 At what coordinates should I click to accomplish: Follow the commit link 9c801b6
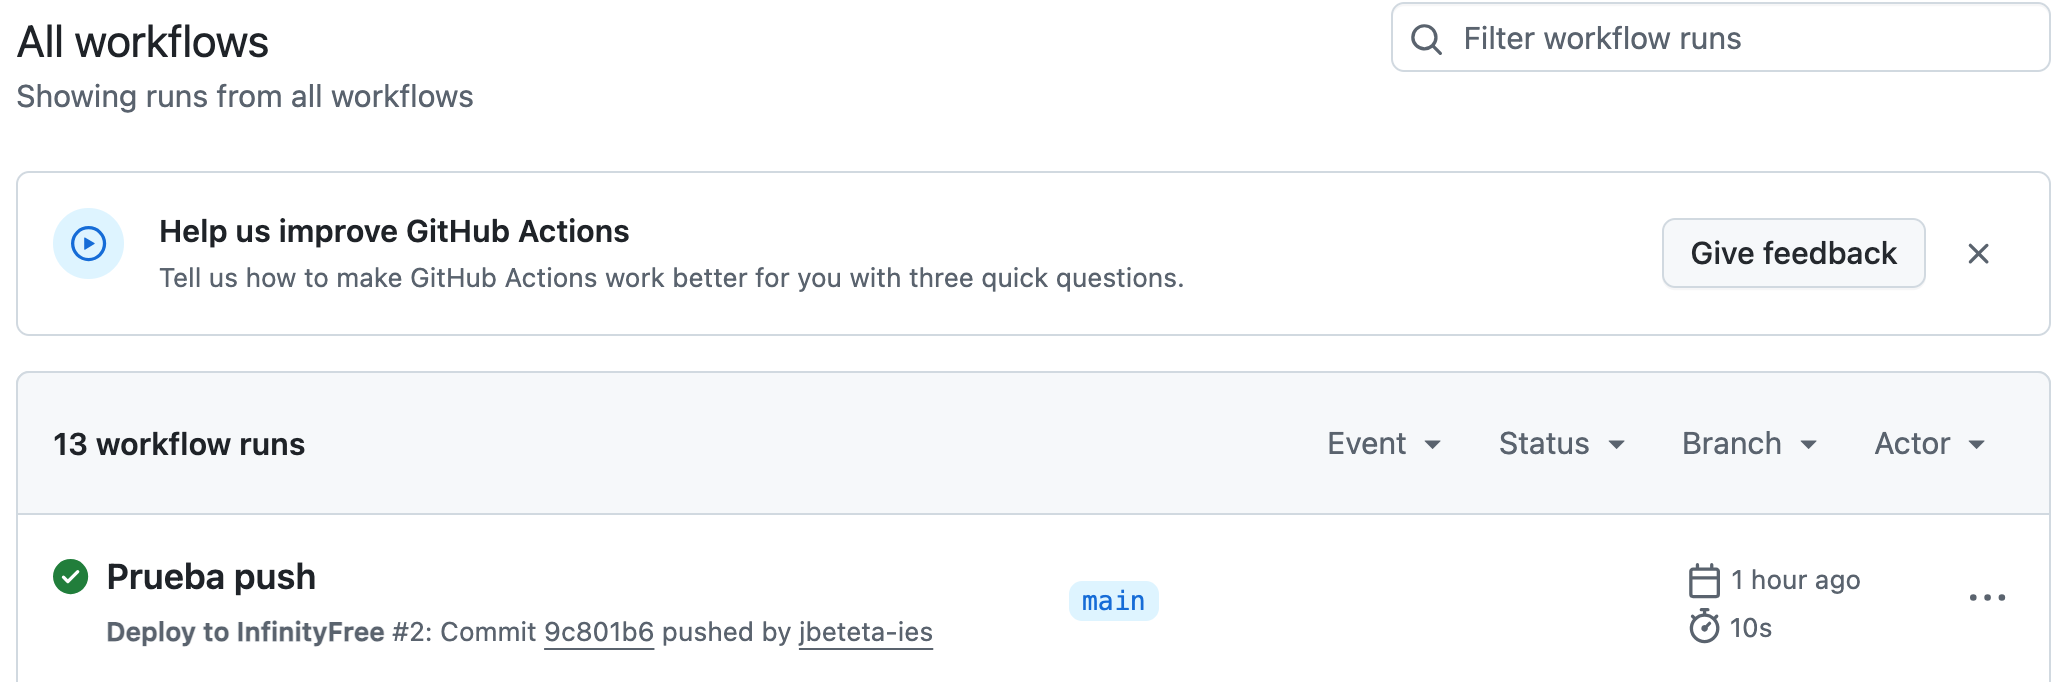coord(598,631)
